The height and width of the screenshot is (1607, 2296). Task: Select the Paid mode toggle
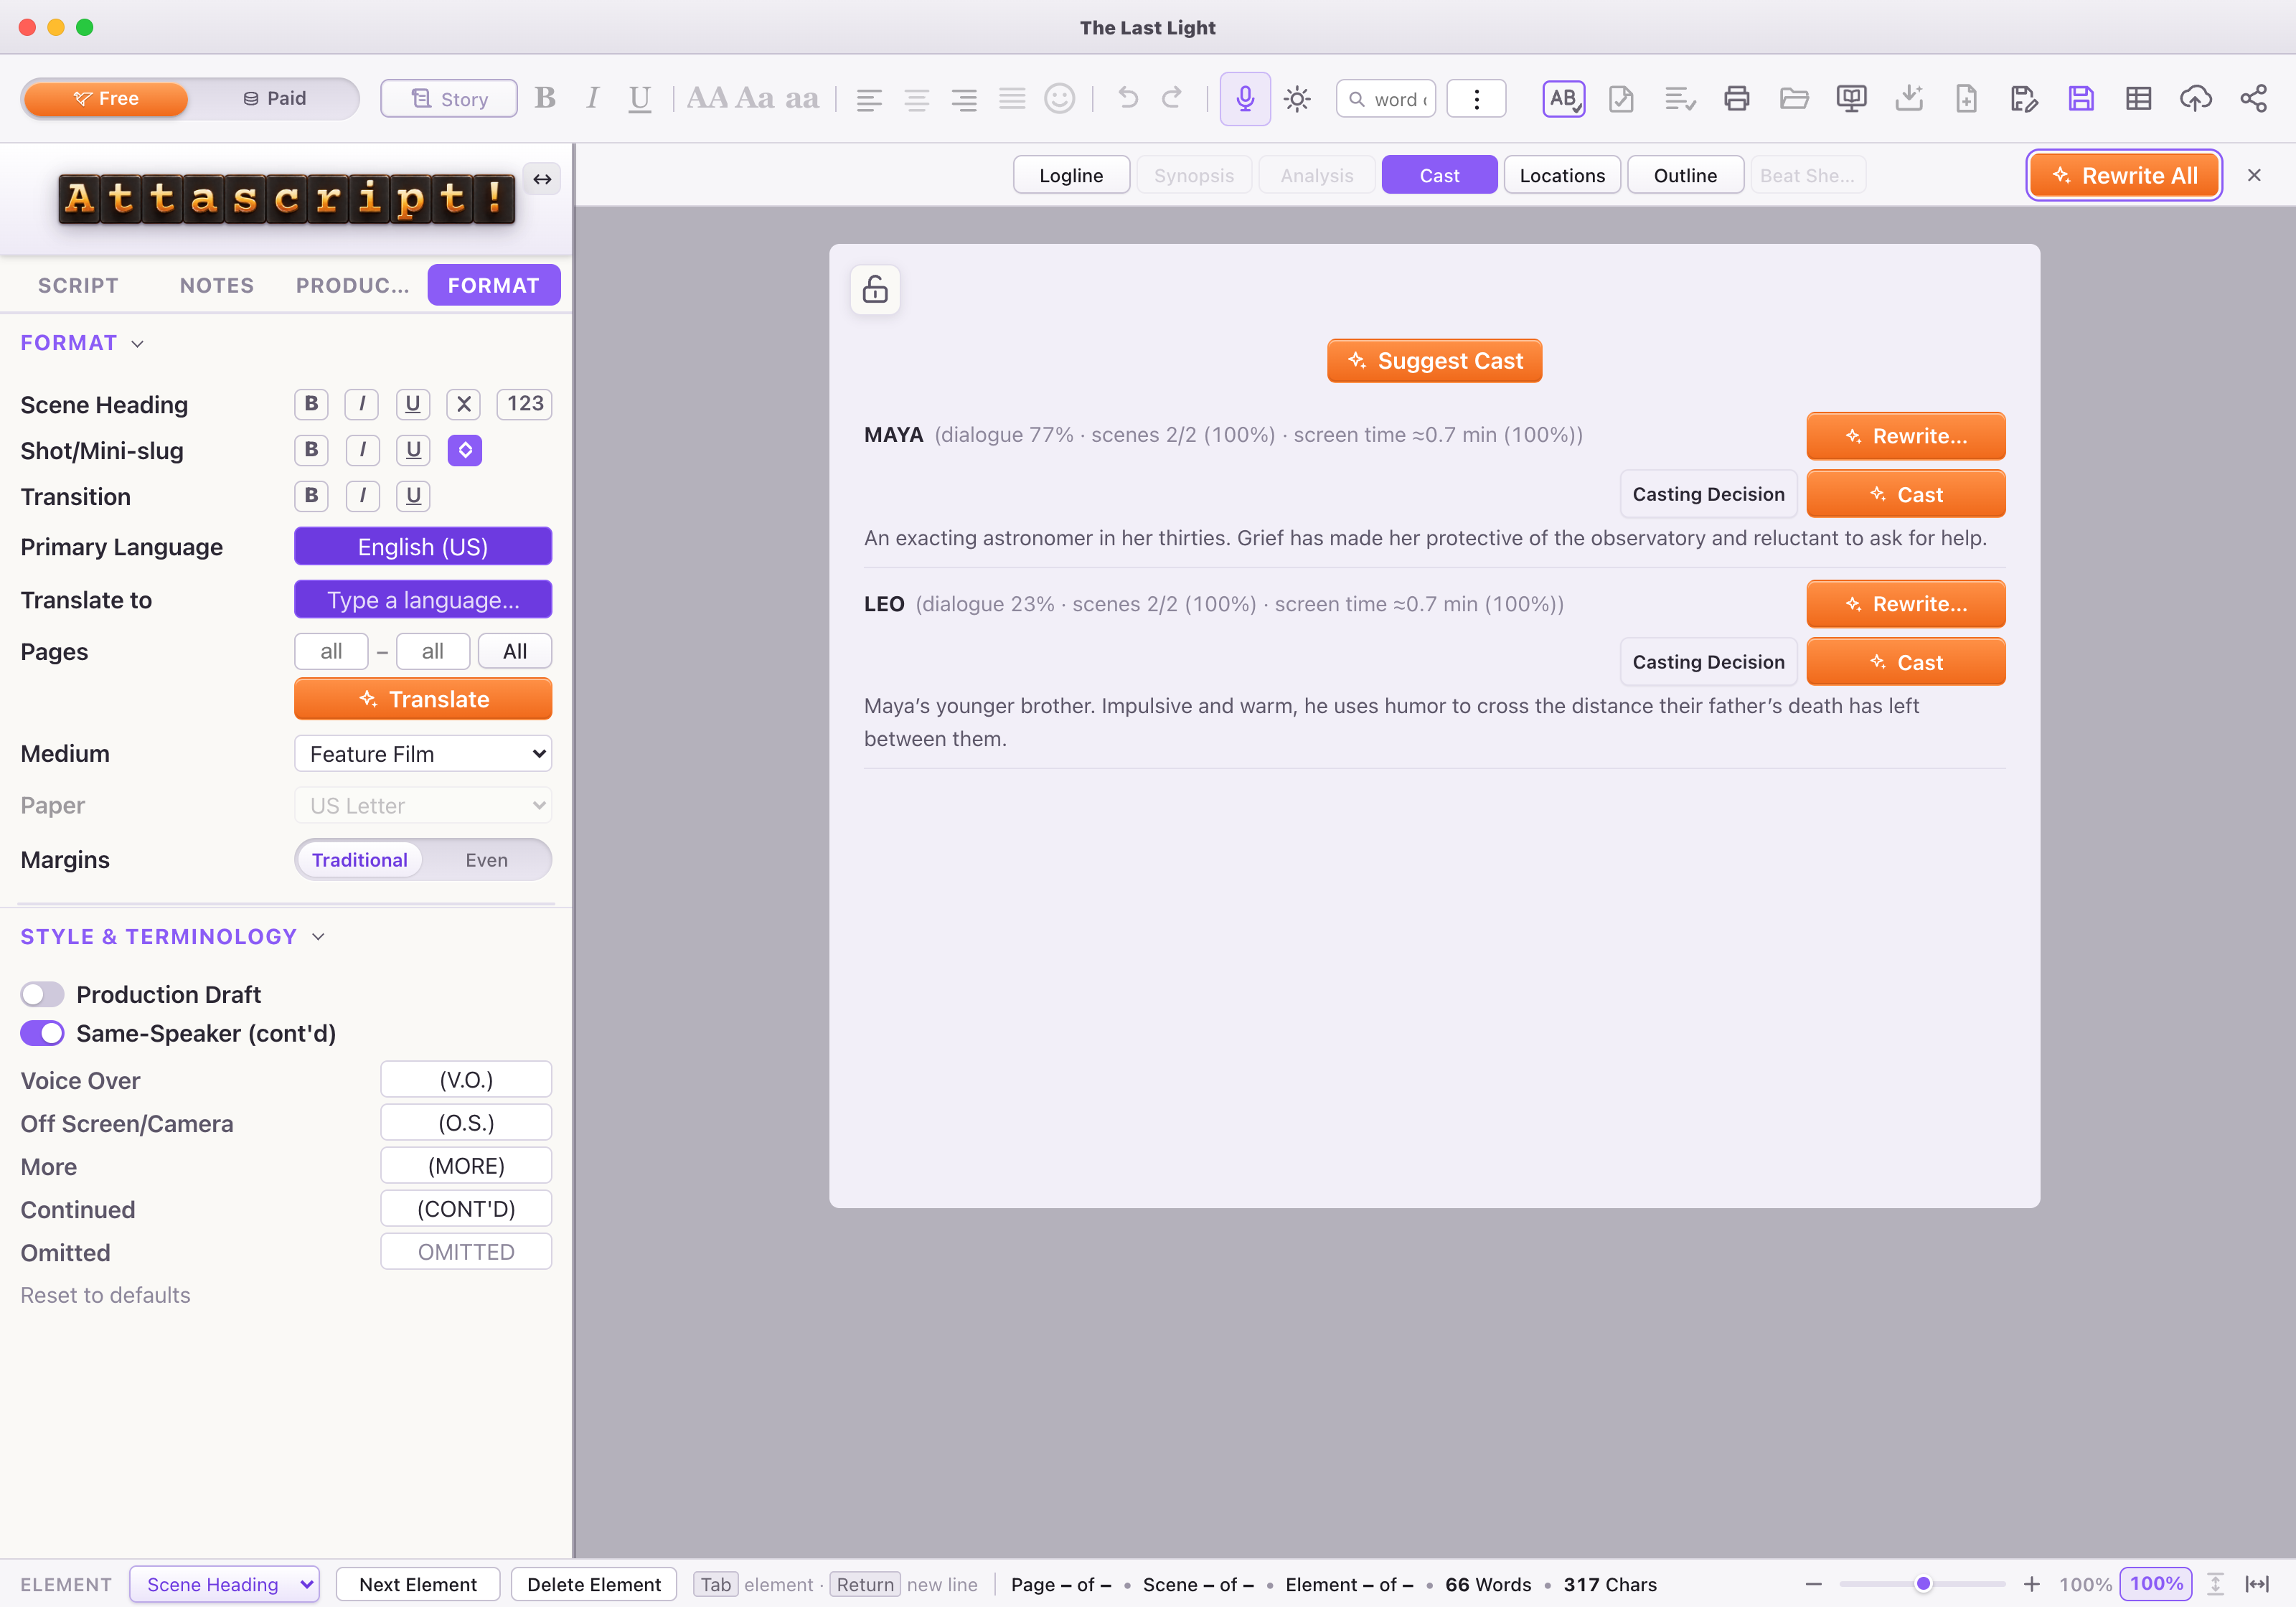click(275, 98)
